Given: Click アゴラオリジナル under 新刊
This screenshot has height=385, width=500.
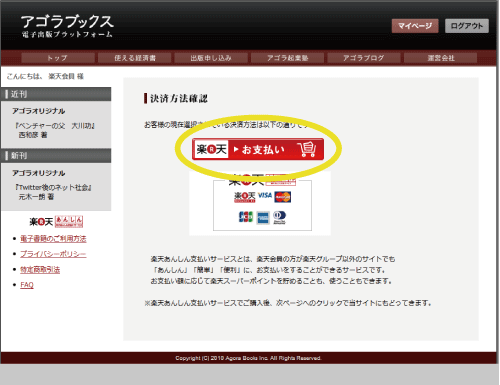Looking at the screenshot, I should 39,173.
